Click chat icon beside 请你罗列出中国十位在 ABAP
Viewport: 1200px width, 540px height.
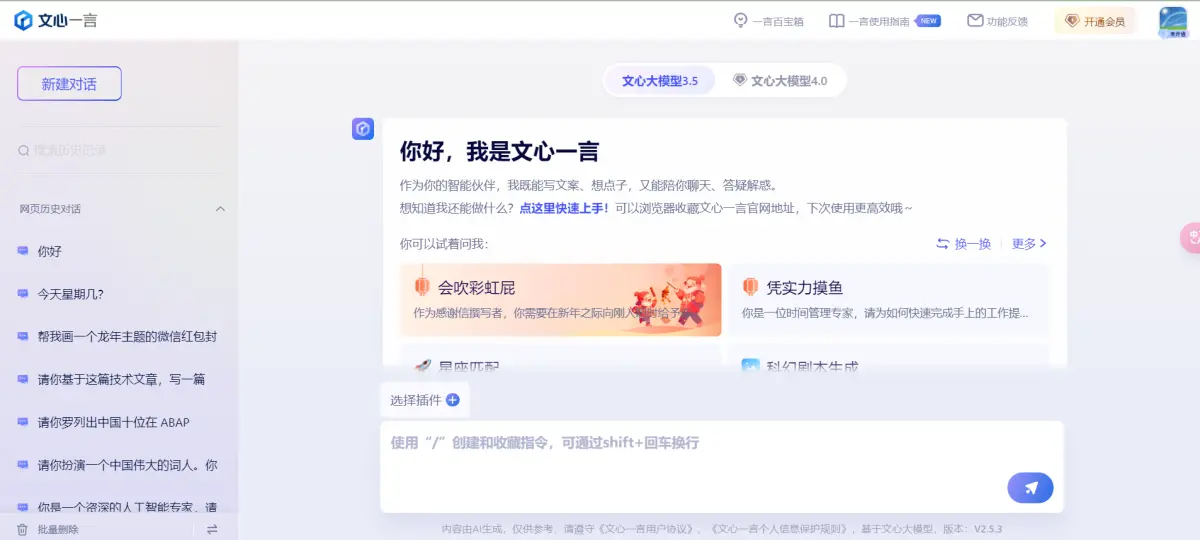(x=23, y=423)
